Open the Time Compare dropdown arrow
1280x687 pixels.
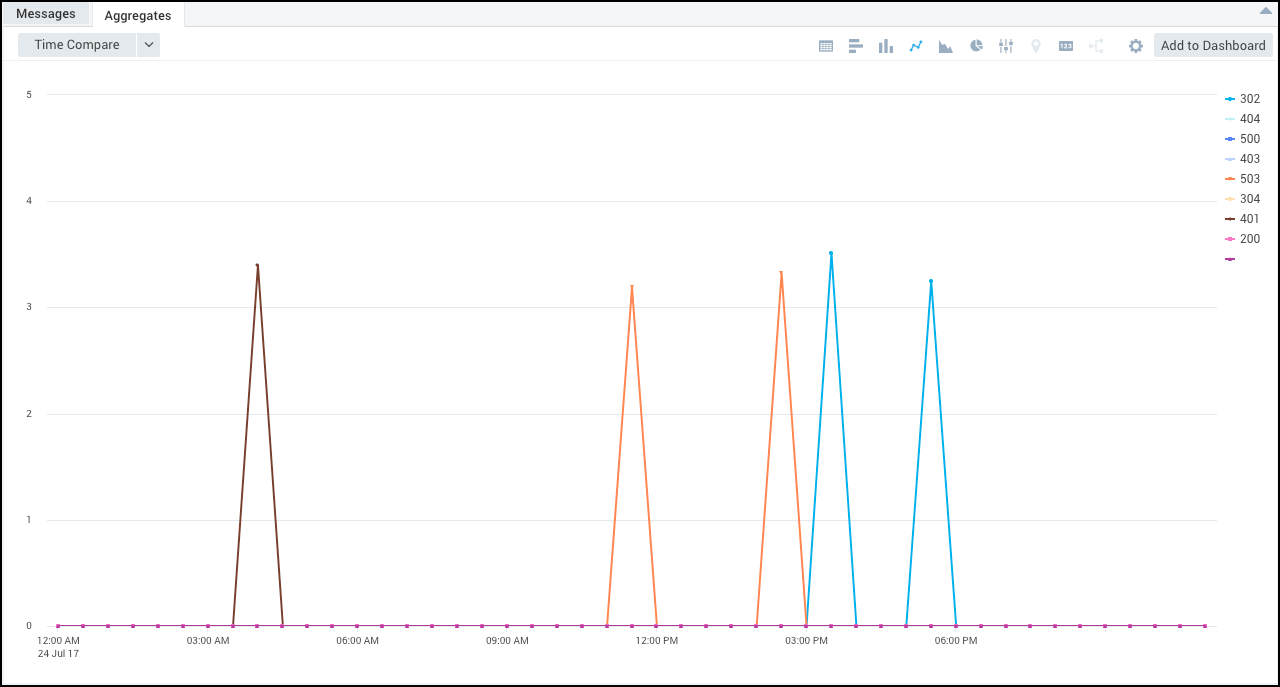148,45
